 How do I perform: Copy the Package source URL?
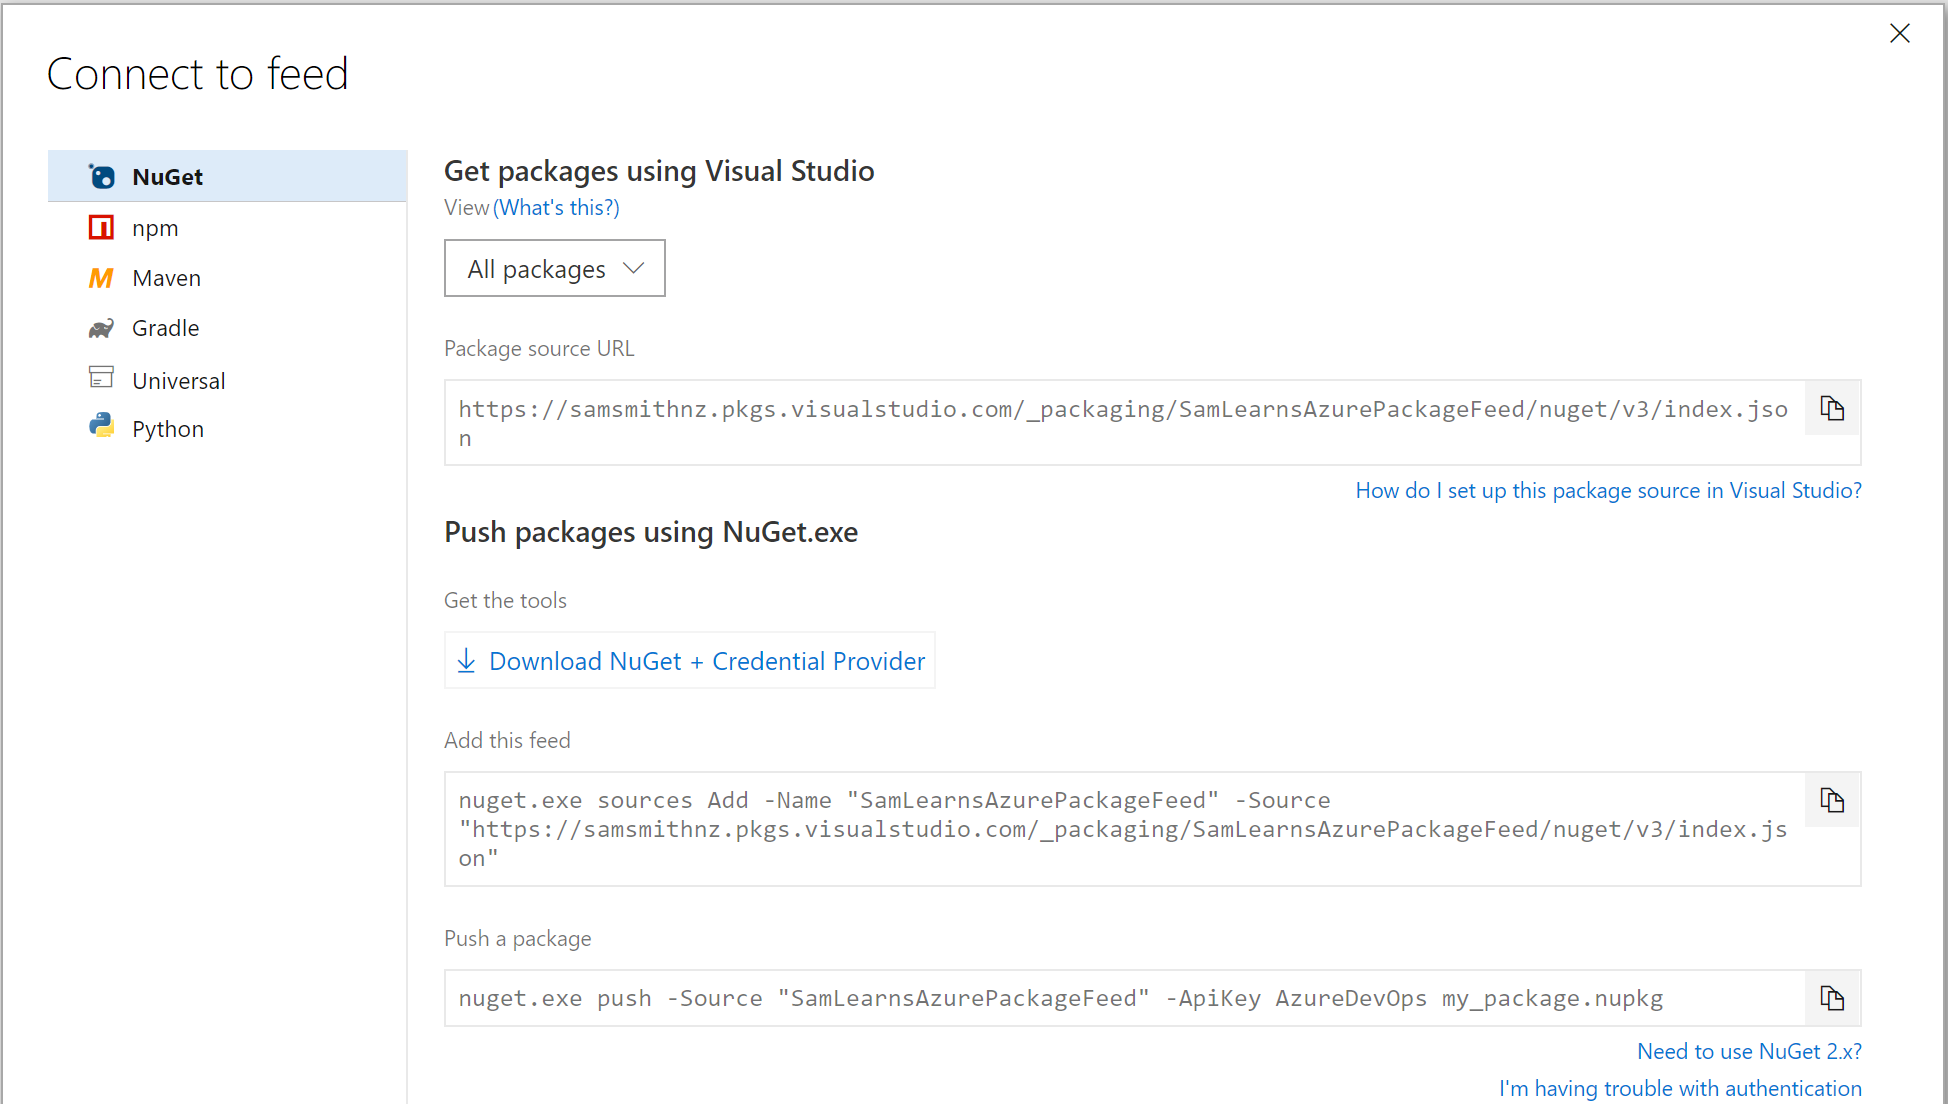(1832, 409)
